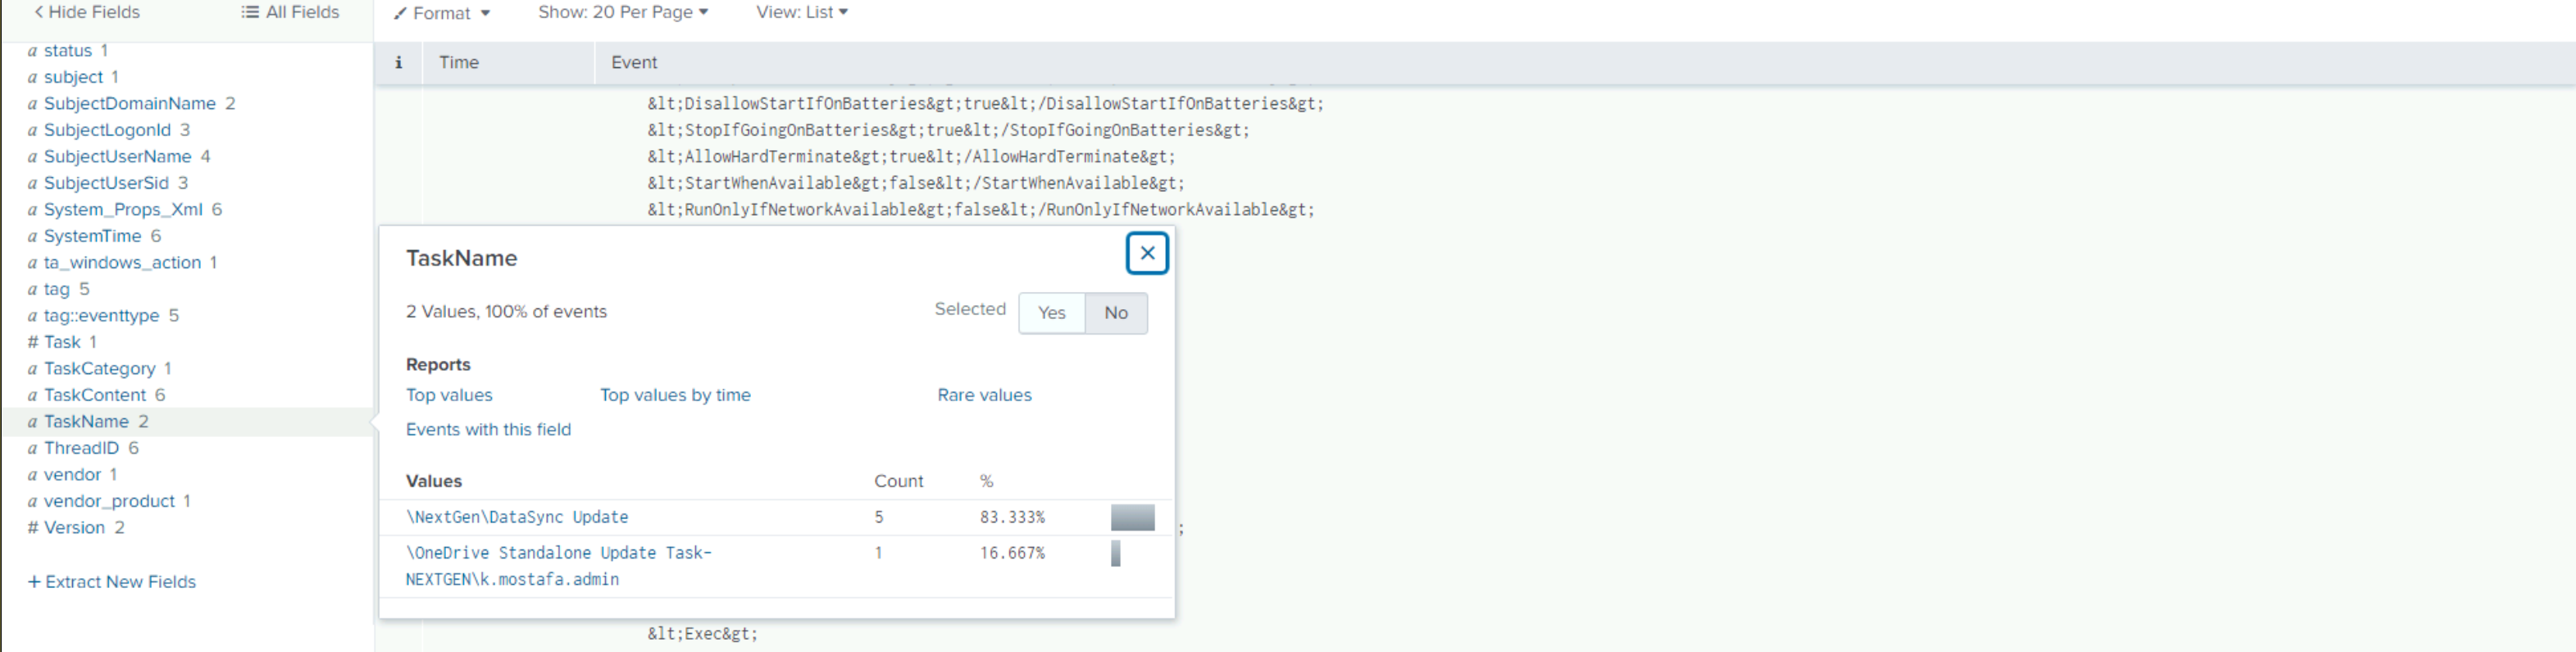Click the plus icon for Extract New Fields

34,582
